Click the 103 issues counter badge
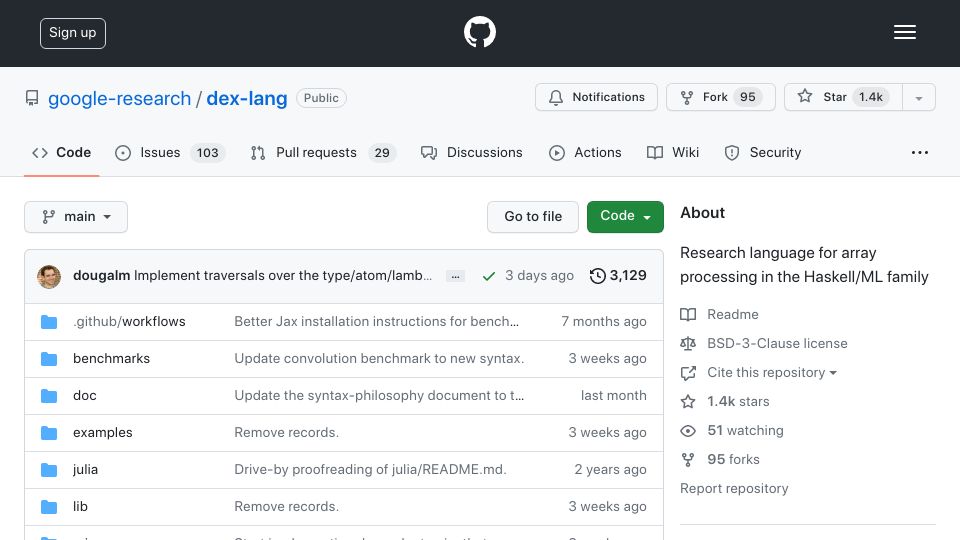The width and height of the screenshot is (960, 540). coord(208,152)
